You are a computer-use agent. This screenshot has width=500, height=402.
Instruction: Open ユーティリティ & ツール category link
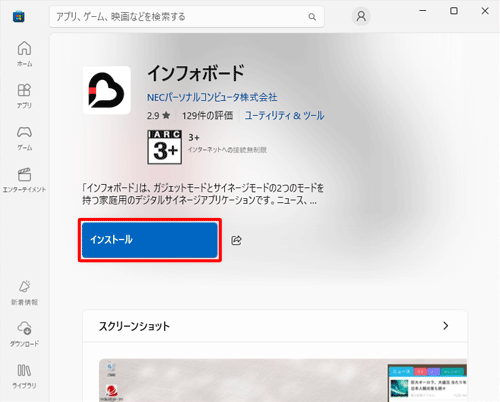(284, 116)
